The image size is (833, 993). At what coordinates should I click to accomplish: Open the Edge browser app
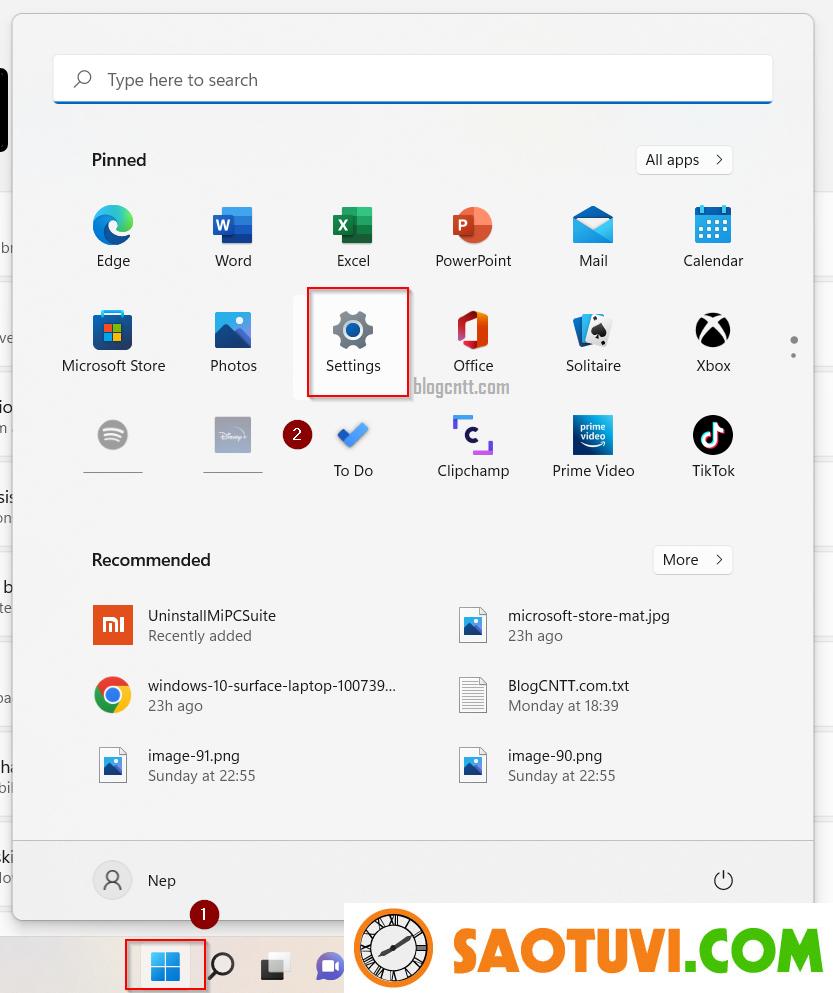click(113, 237)
